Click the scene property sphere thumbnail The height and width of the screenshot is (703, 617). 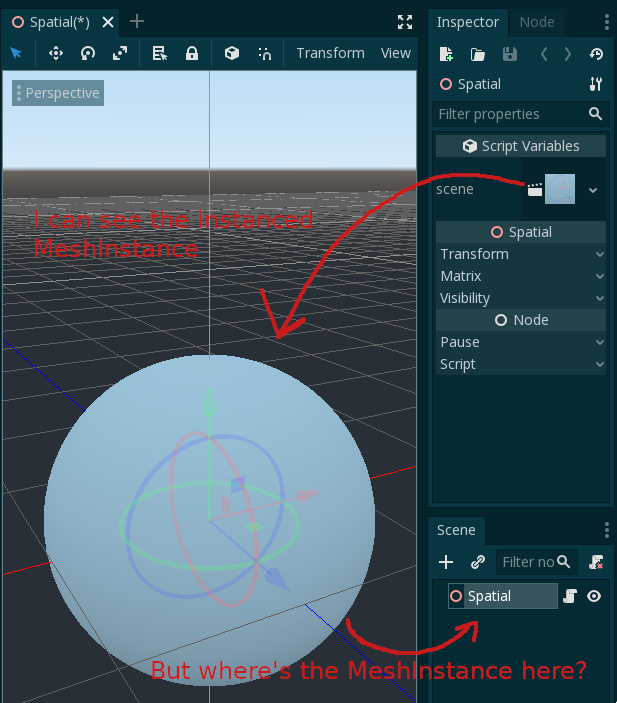[560, 189]
